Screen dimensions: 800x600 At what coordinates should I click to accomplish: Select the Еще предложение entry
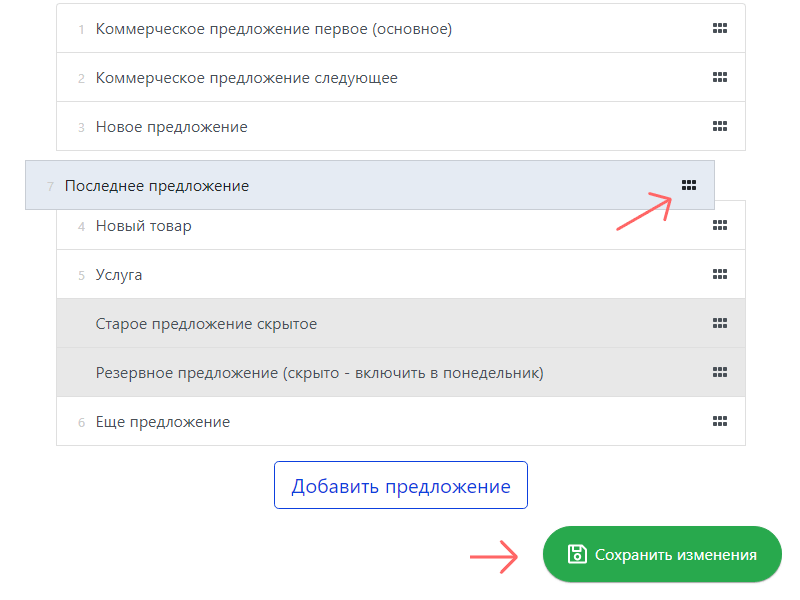(x=162, y=421)
